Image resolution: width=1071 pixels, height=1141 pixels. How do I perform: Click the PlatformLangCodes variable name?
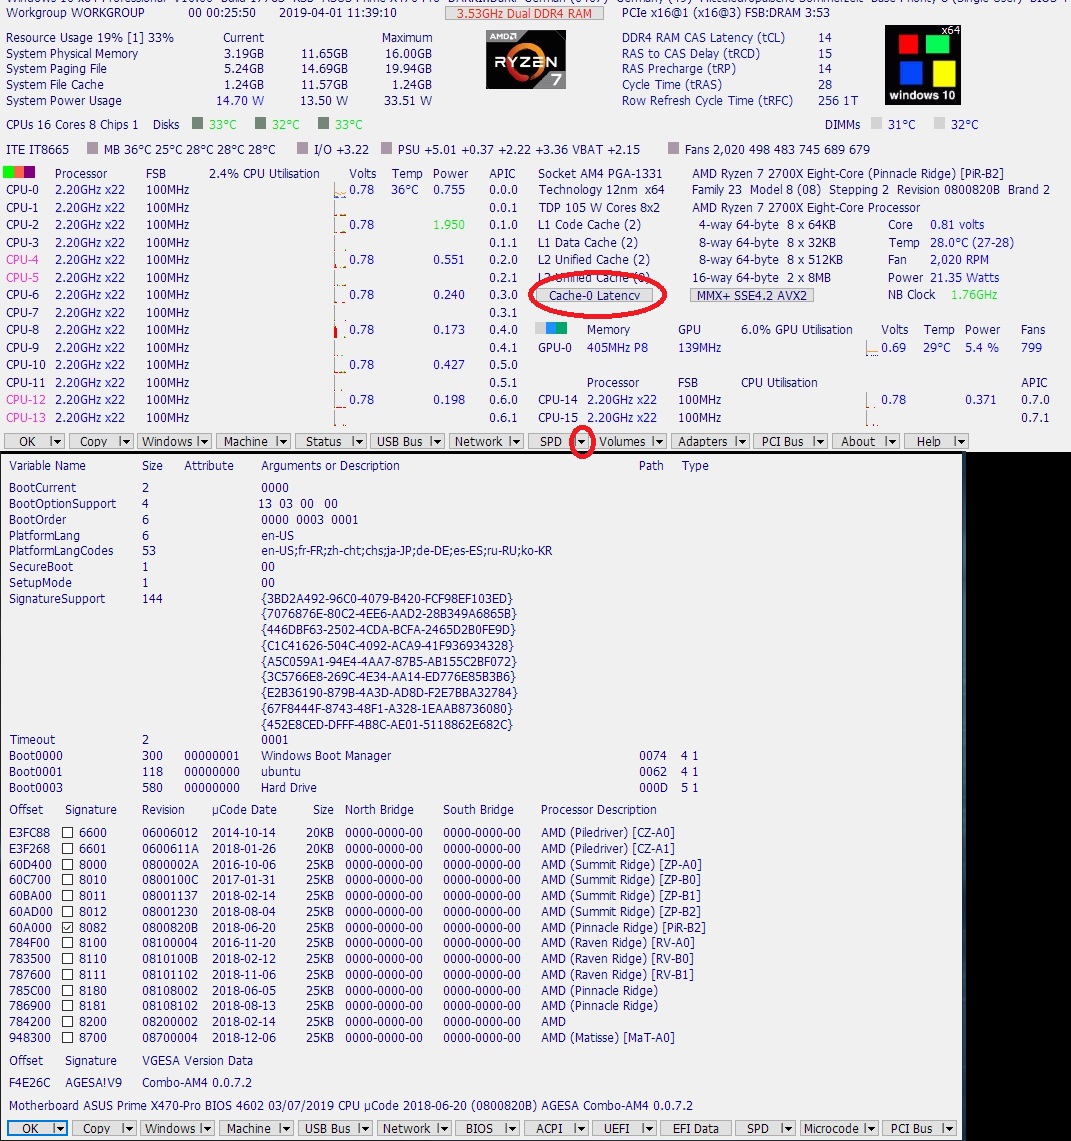coord(61,550)
